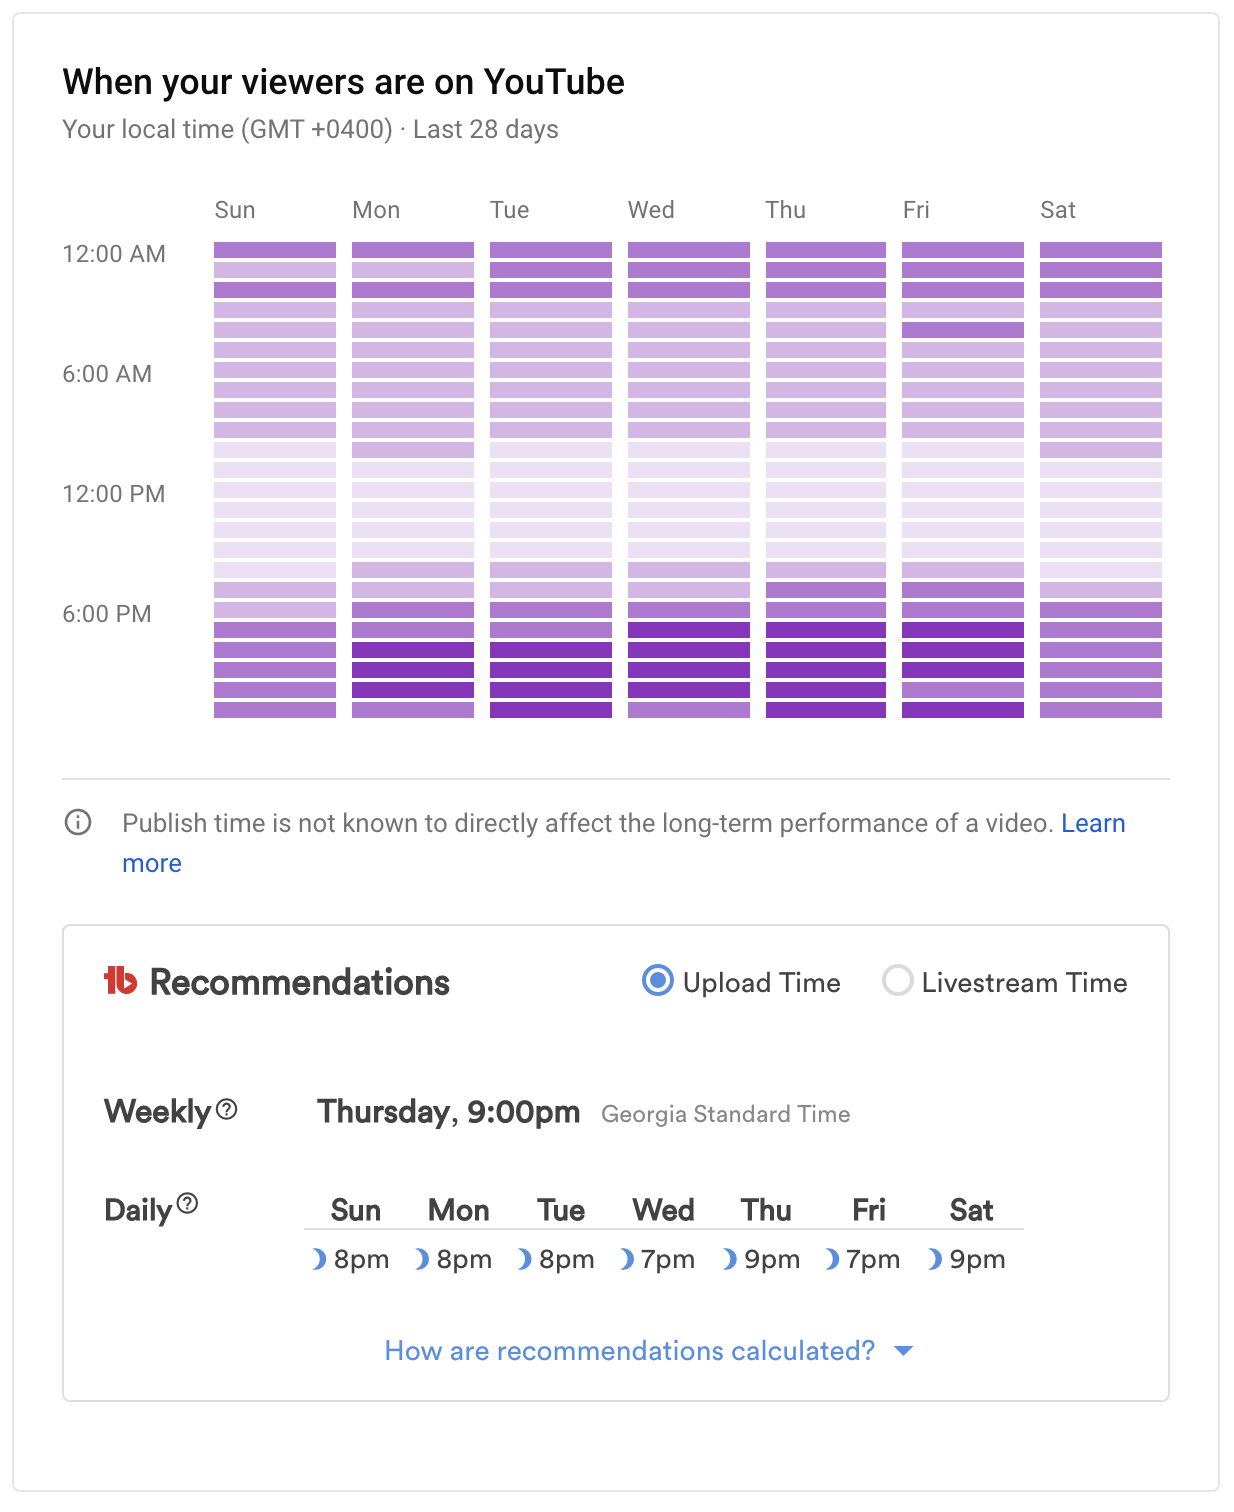1234x1512 pixels.
Task: Expand How are recommendations calculated section
Action: pos(629,1351)
